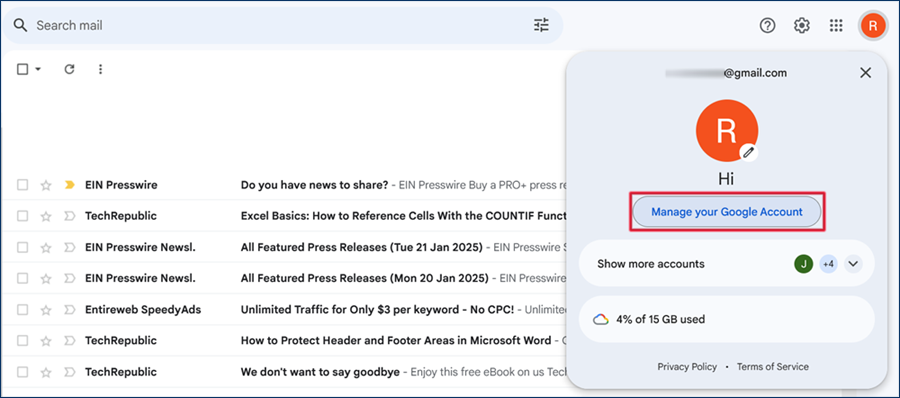Star the Entireweb SpeedyAds email
The height and width of the screenshot is (398, 900).
click(46, 310)
